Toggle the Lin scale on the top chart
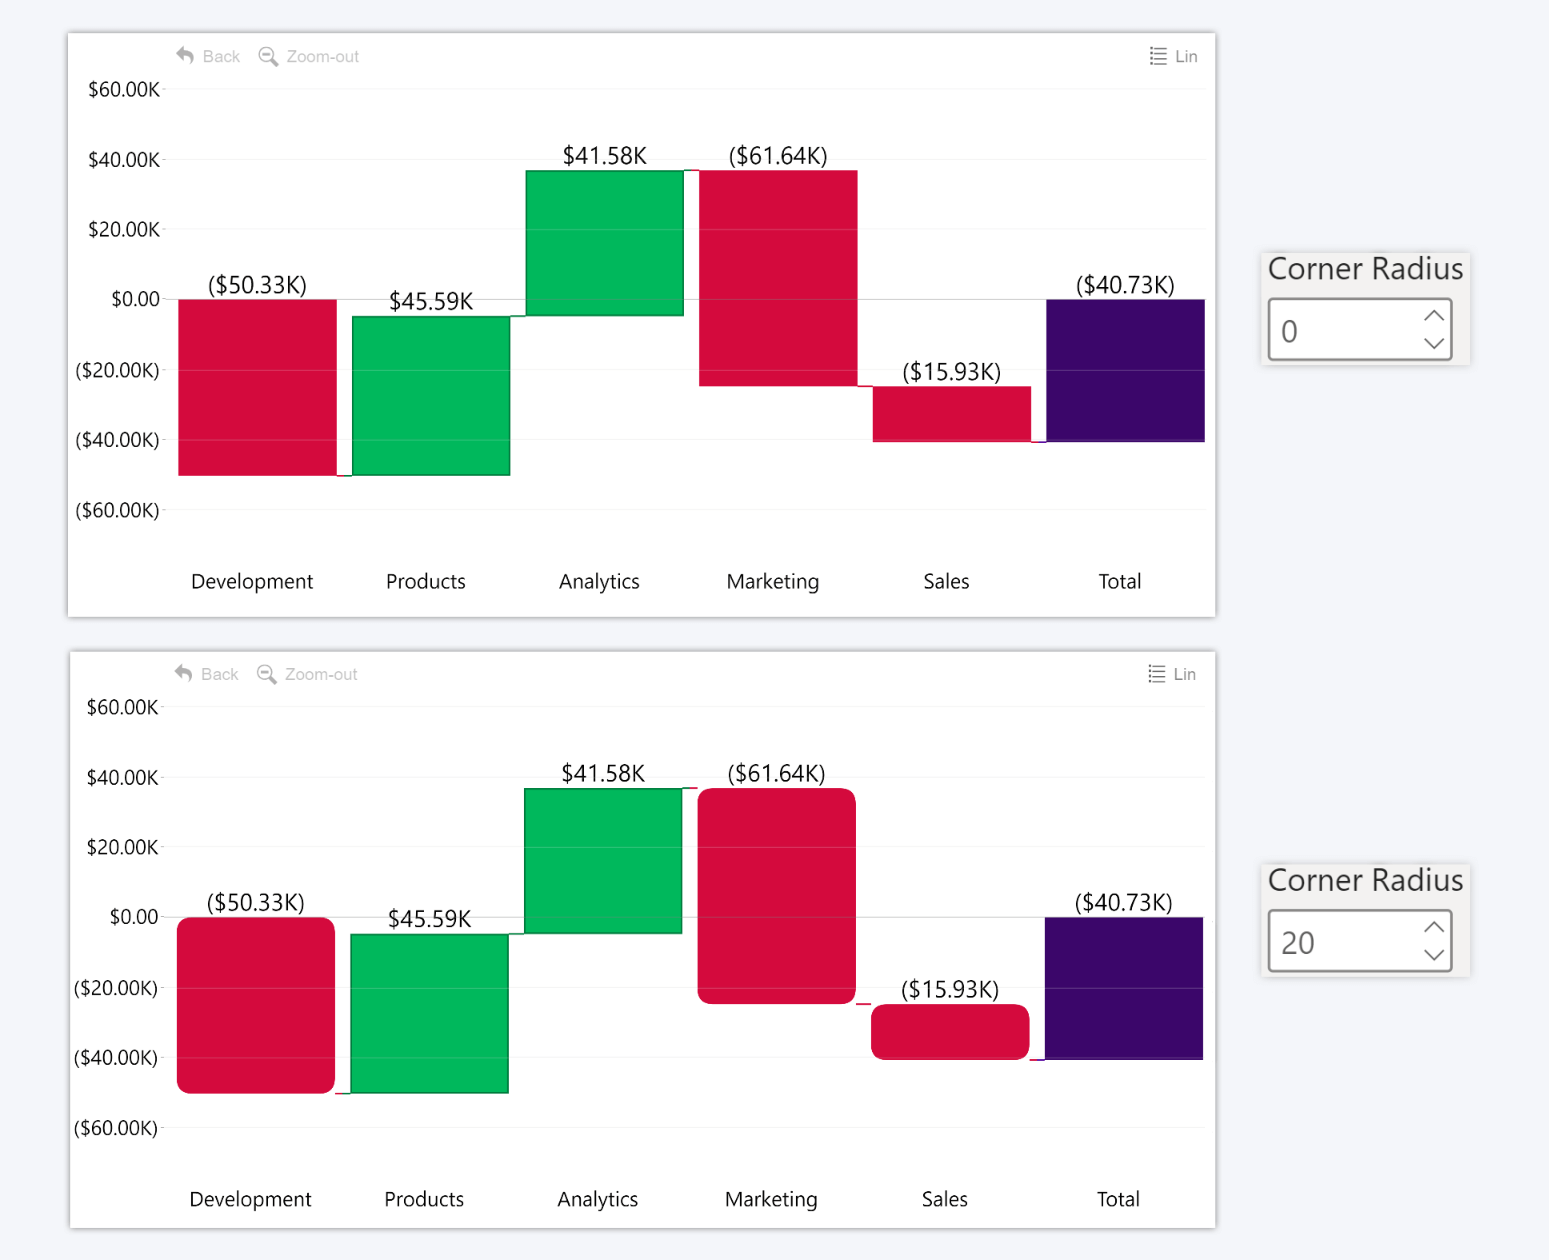This screenshot has width=1549, height=1260. (1185, 56)
